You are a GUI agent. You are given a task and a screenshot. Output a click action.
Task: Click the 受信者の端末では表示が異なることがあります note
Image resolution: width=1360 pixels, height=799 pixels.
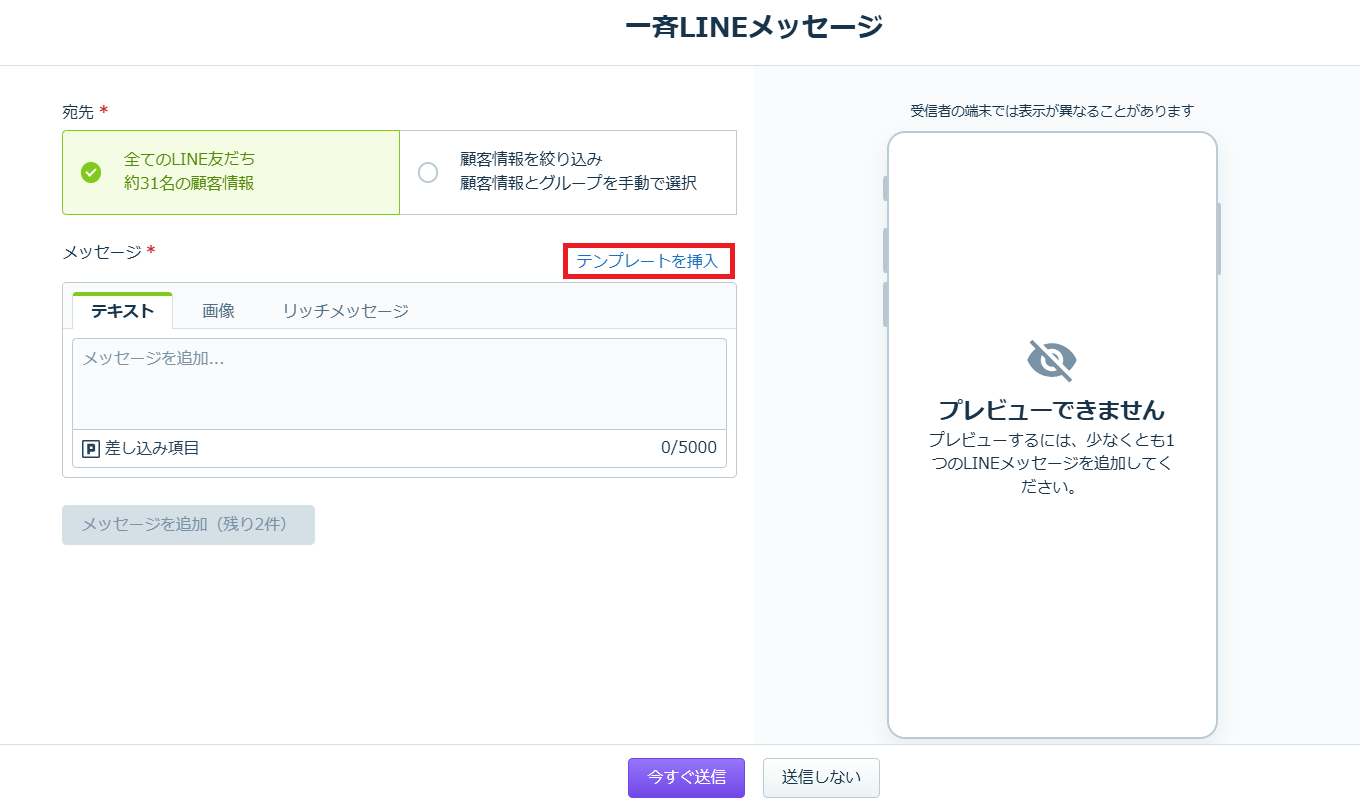1052,111
